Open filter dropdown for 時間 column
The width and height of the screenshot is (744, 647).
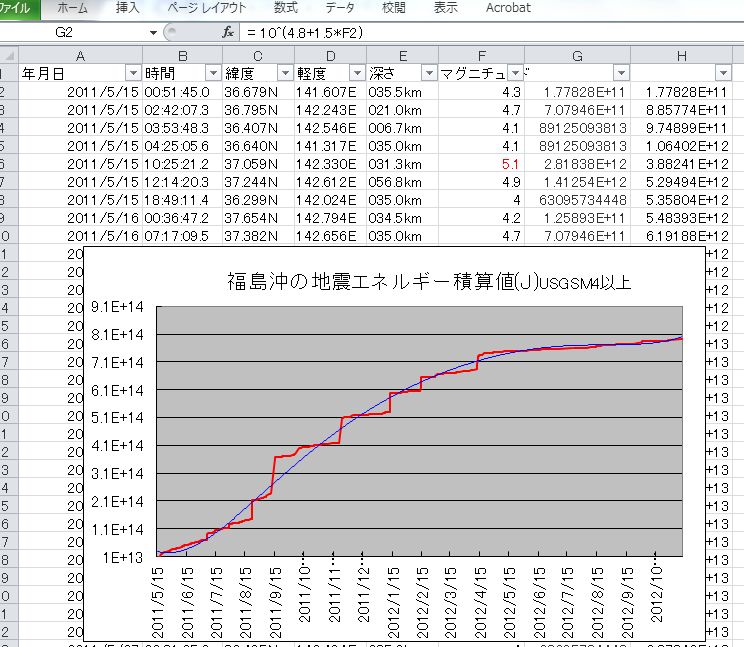point(212,73)
